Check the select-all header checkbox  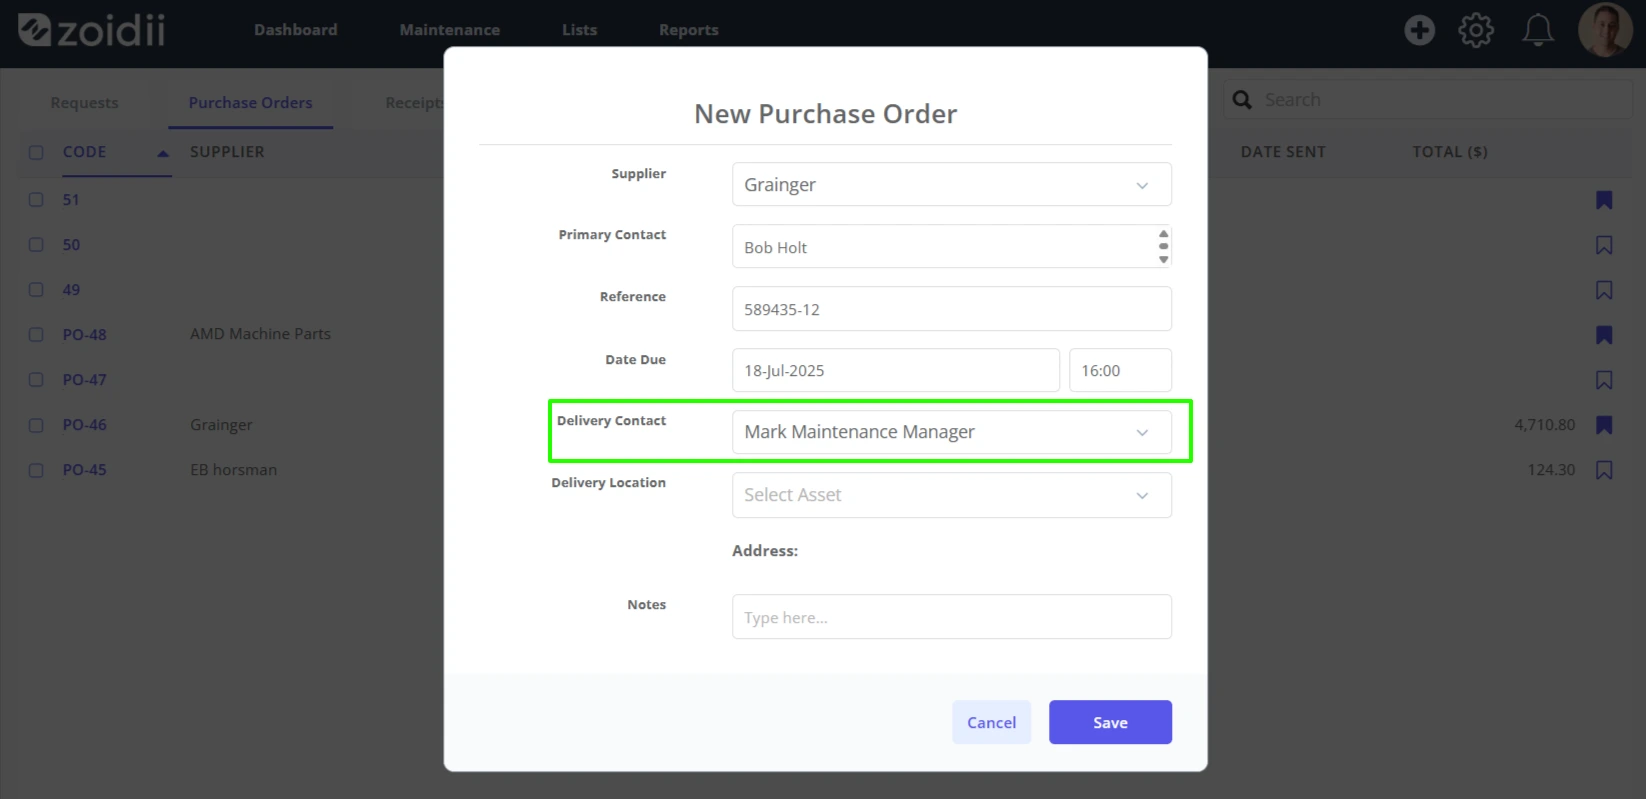pos(36,153)
